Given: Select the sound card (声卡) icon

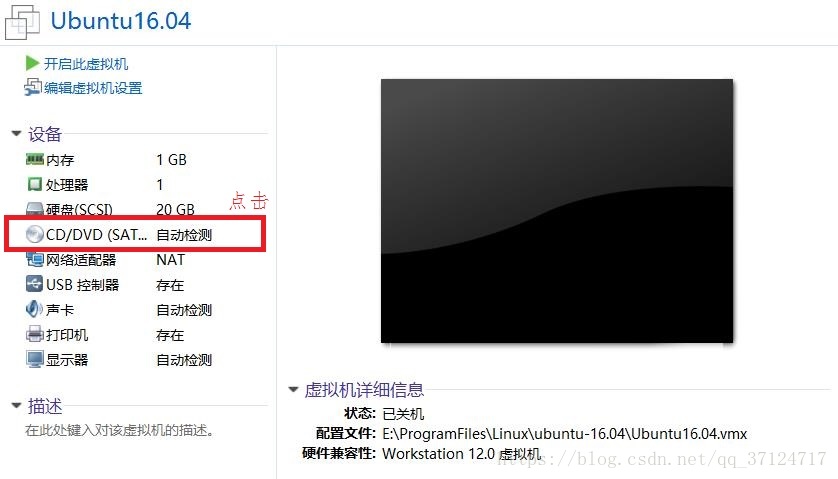Looking at the screenshot, I should tap(34, 309).
